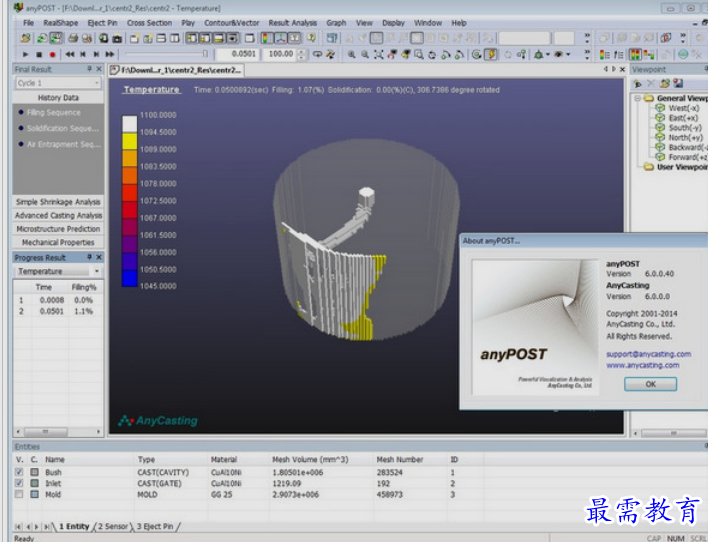Viewport: 708px width, 542px height.
Task: Open the Temperature progress result dropdown
Action: (x=97, y=271)
